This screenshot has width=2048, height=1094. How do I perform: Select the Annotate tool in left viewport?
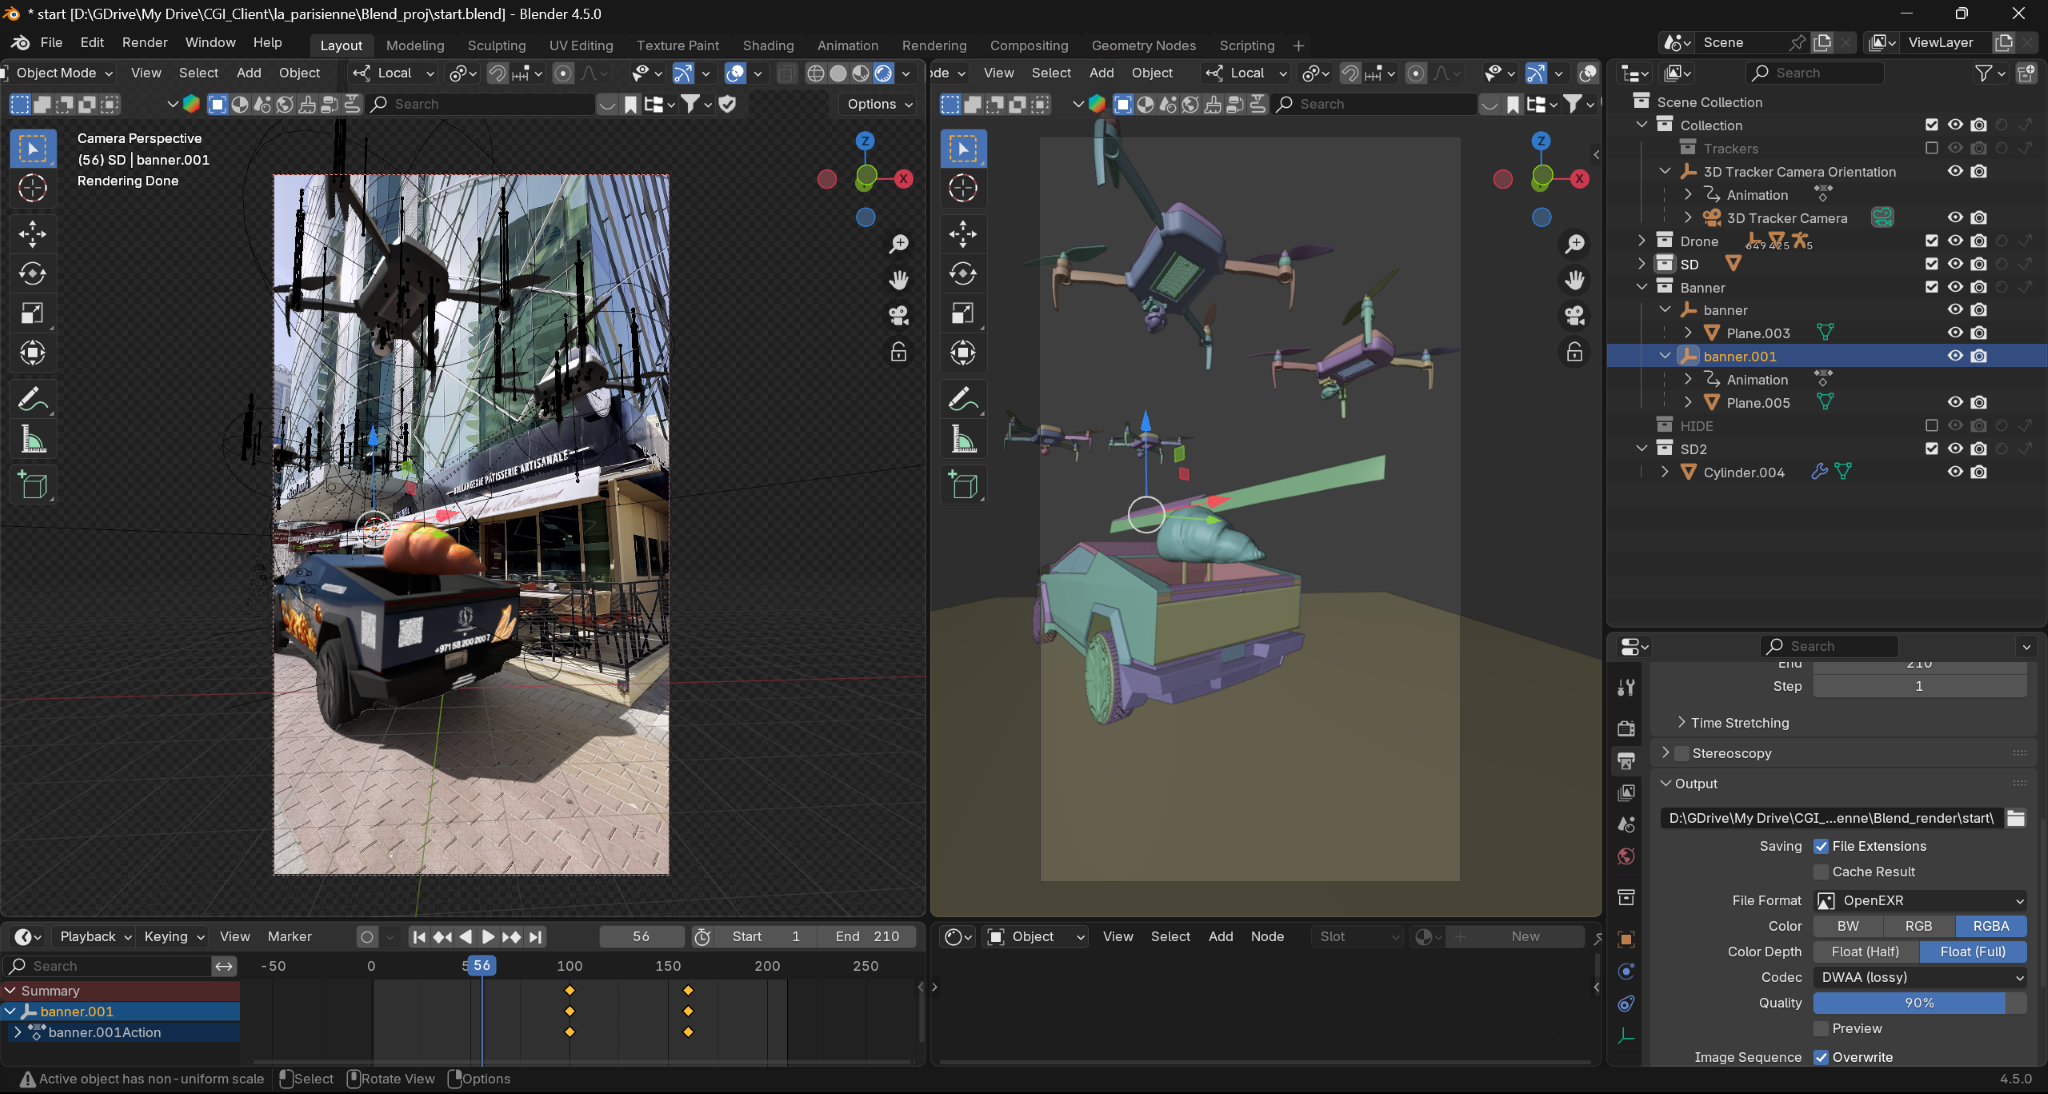pos(32,399)
